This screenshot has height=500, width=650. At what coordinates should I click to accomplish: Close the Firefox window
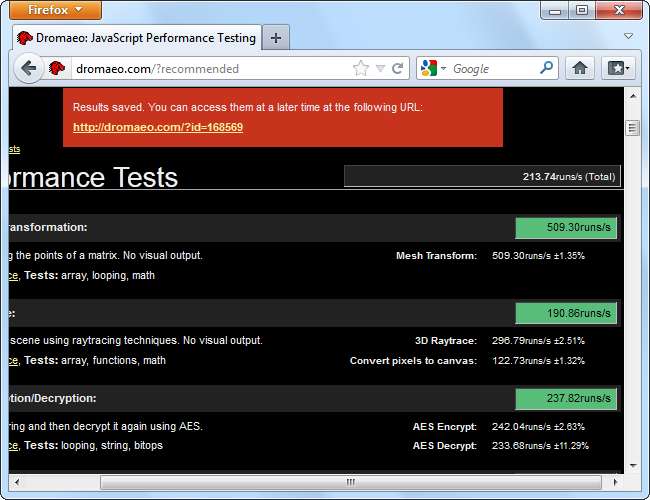619,10
